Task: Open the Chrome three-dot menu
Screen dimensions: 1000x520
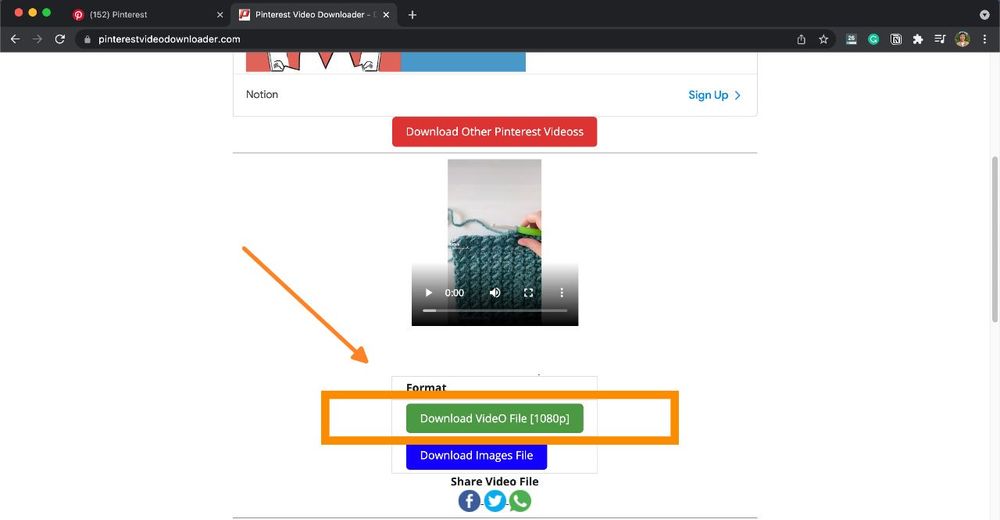Action: pos(985,40)
